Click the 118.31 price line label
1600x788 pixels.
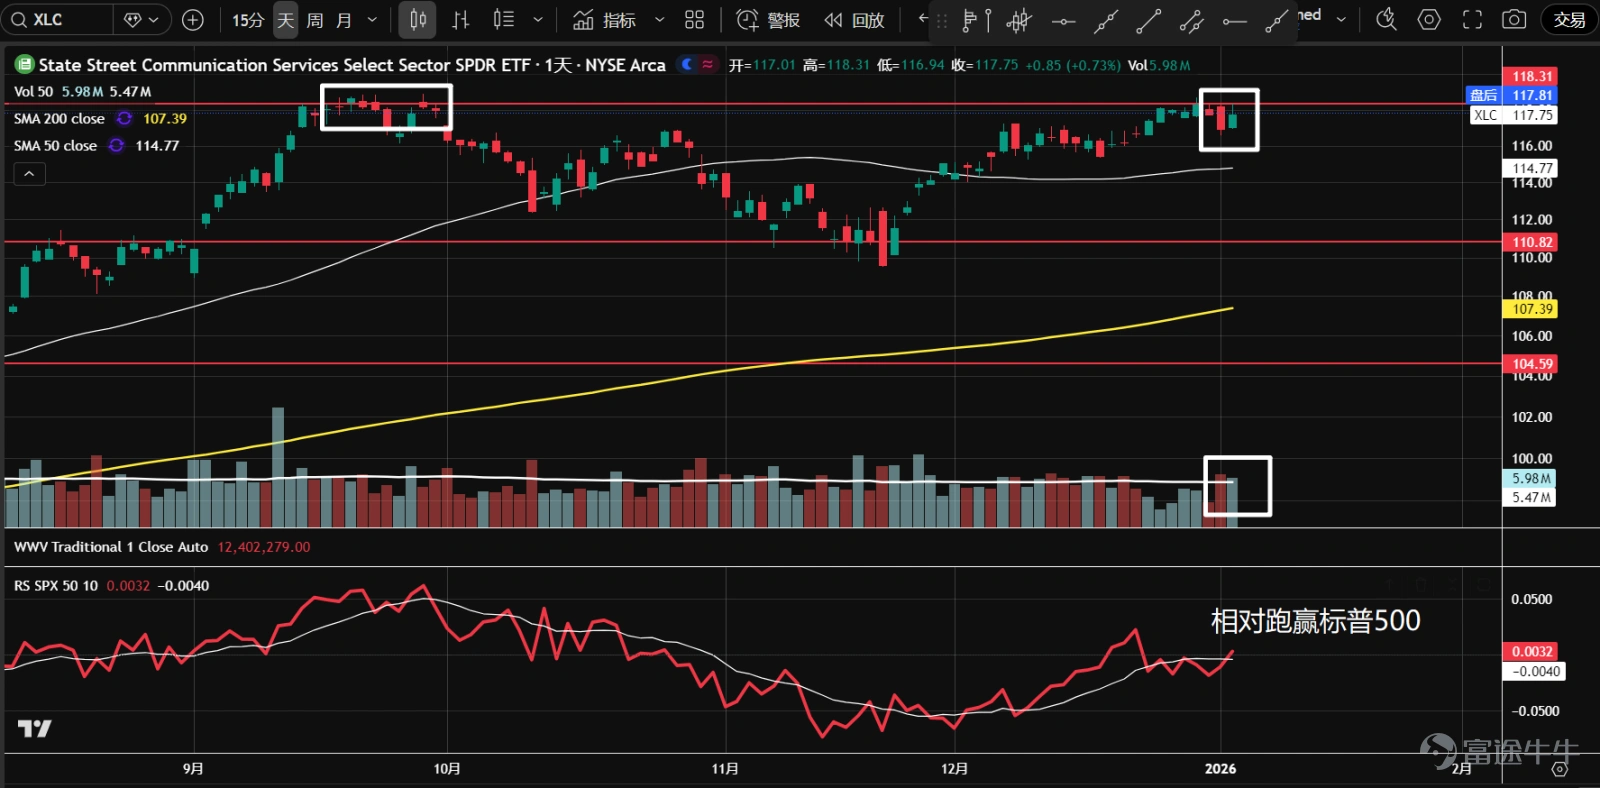1530,76
